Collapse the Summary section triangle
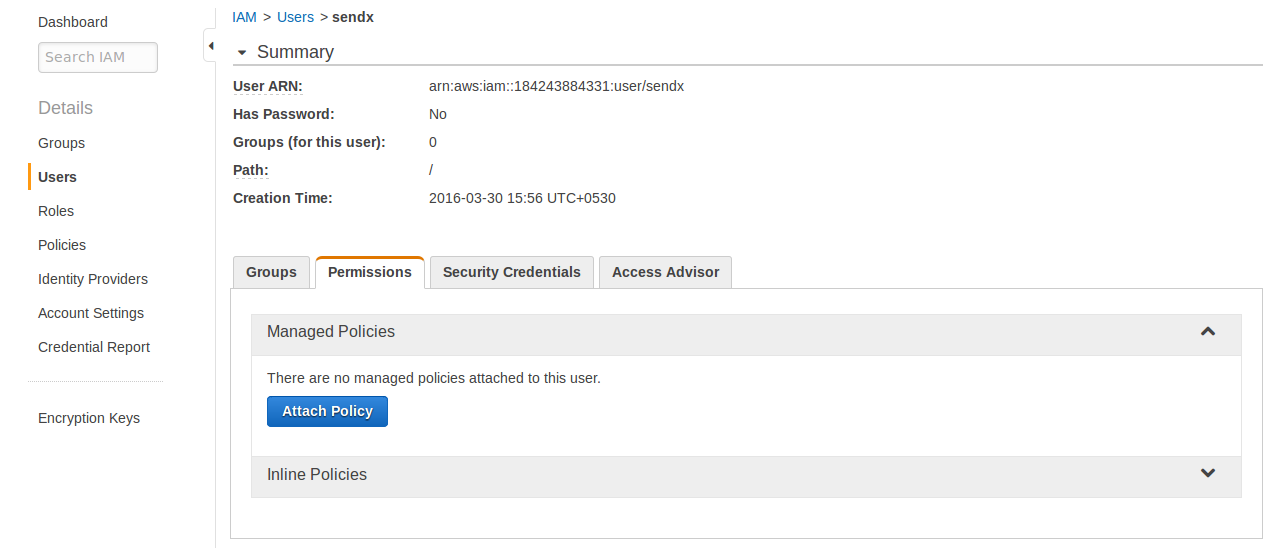This screenshot has height=548, width=1272. (241, 53)
